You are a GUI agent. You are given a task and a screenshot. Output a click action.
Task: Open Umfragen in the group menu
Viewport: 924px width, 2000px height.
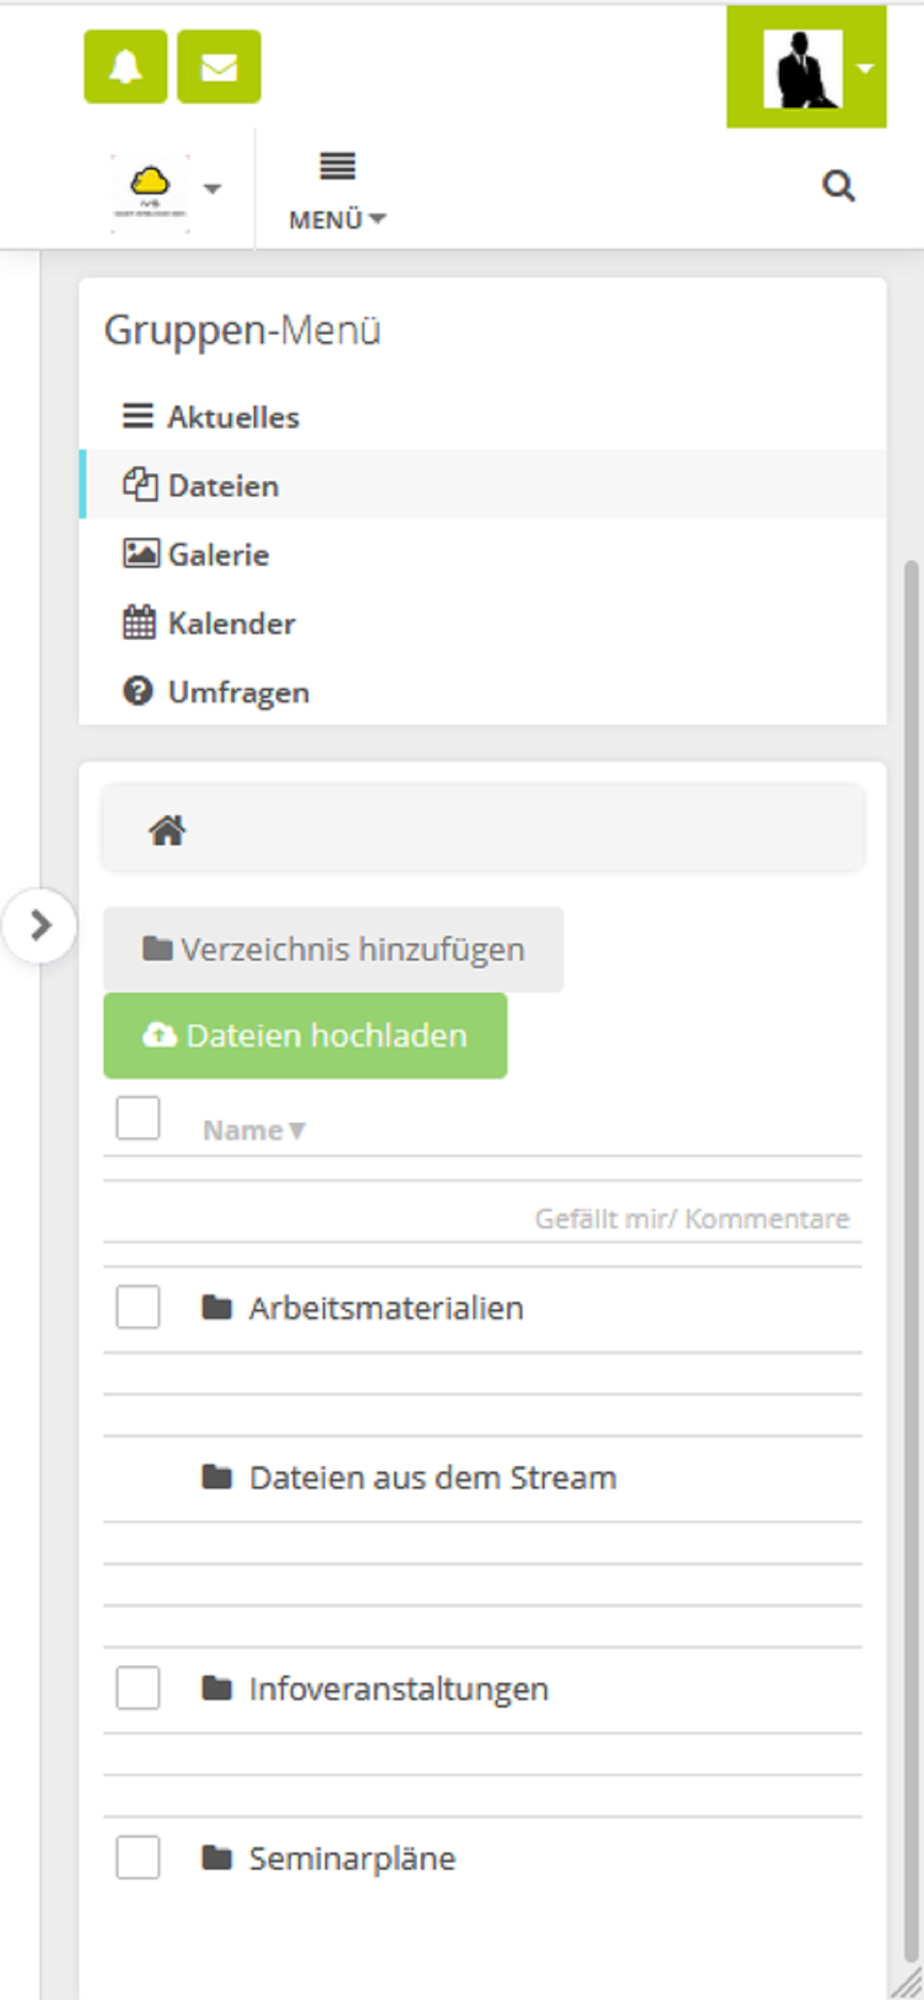(x=482, y=692)
